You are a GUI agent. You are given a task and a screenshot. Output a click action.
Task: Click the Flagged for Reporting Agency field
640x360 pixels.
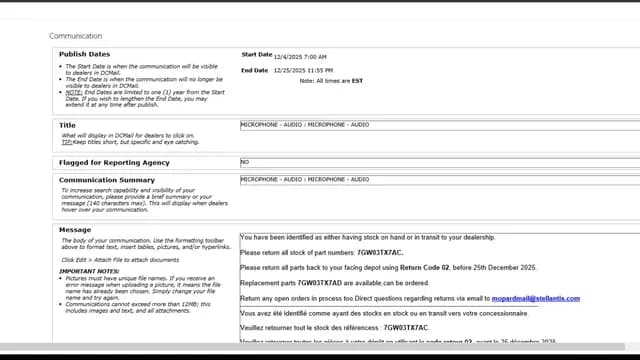tap(440, 162)
